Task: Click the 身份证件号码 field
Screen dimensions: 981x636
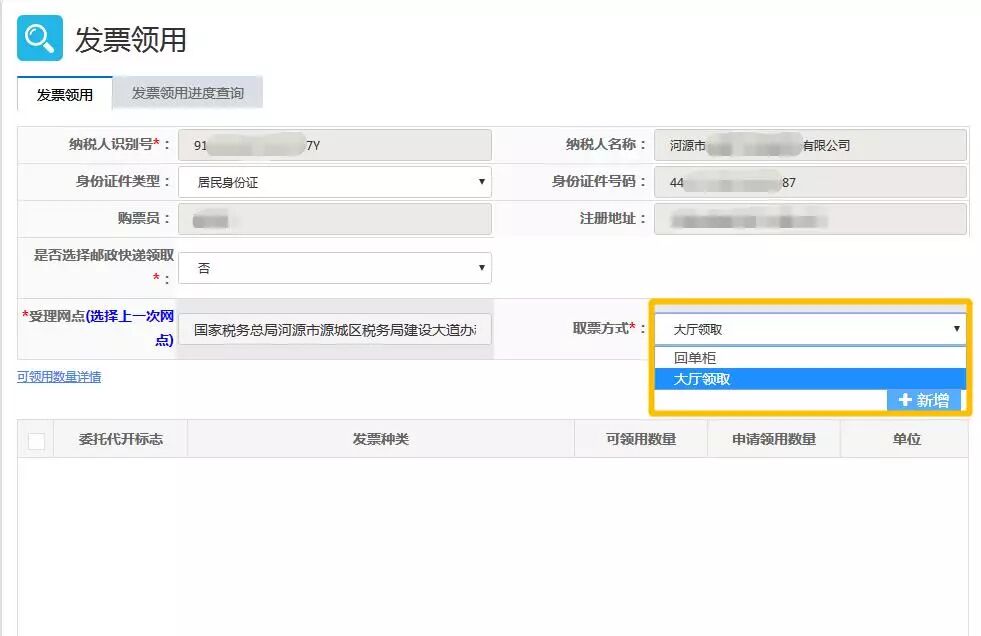Action: (812, 181)
